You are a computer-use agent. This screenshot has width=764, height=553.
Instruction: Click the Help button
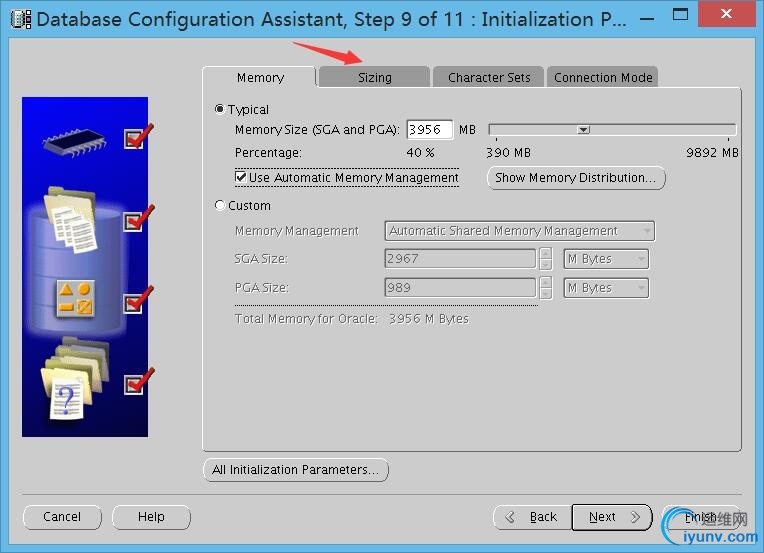point(151,517)
